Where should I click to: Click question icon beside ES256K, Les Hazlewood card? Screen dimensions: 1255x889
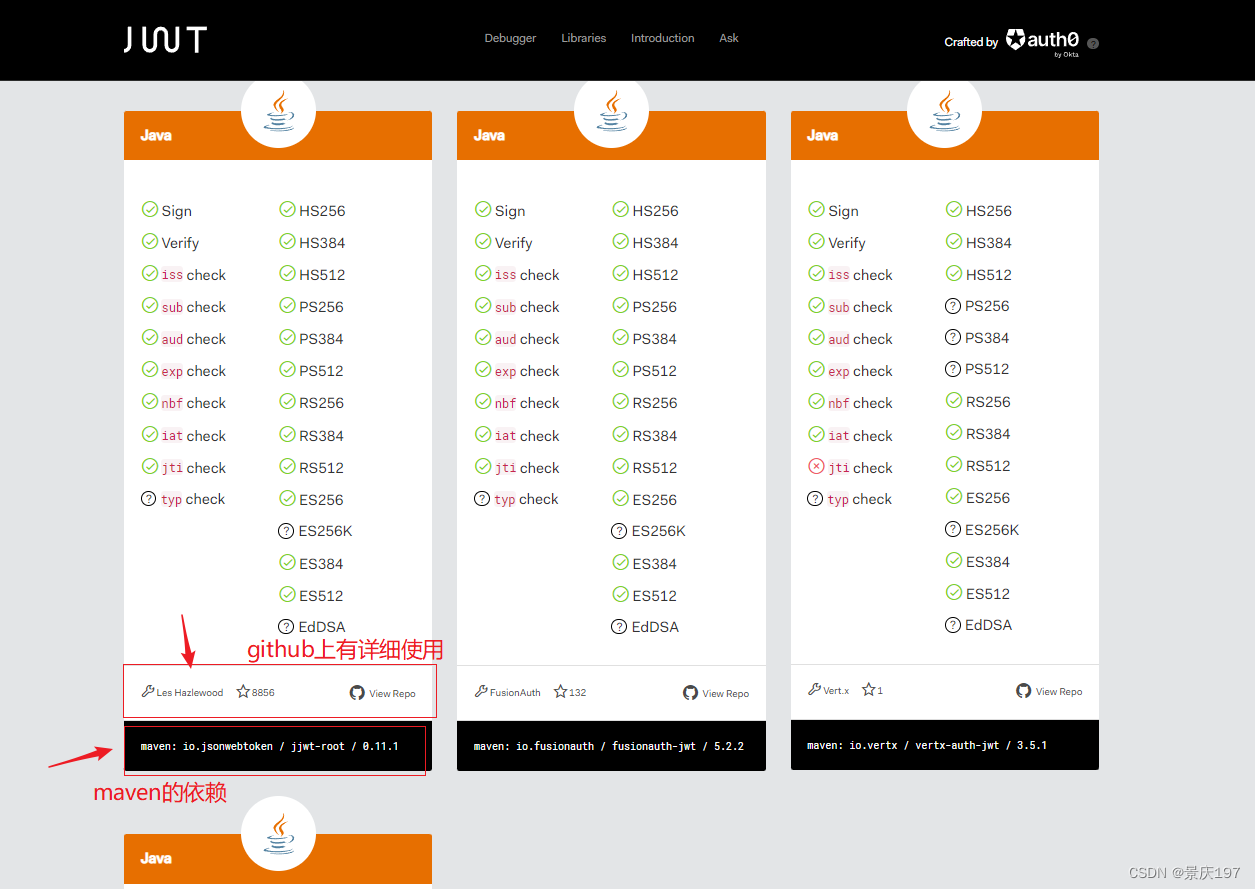pos(286,531)
